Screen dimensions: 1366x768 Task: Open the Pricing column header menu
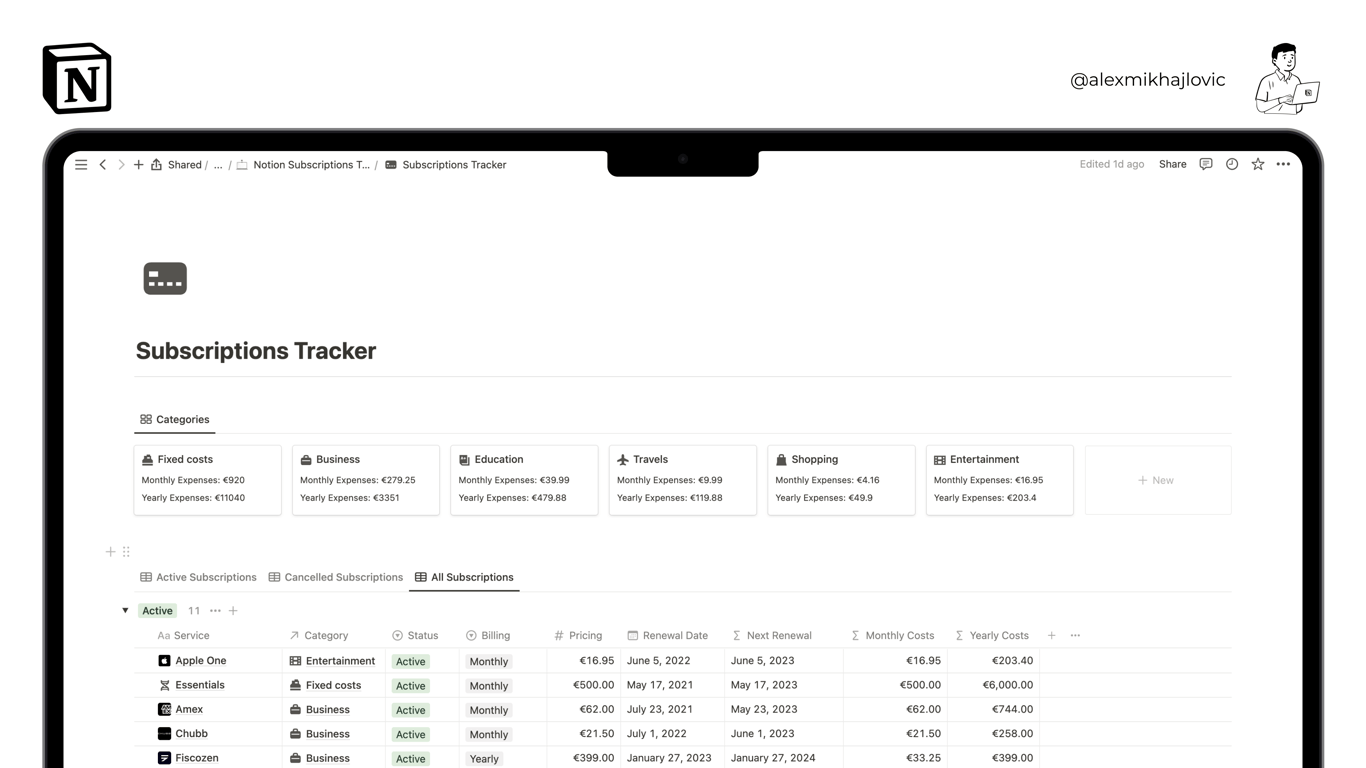[x=578, y=635]
